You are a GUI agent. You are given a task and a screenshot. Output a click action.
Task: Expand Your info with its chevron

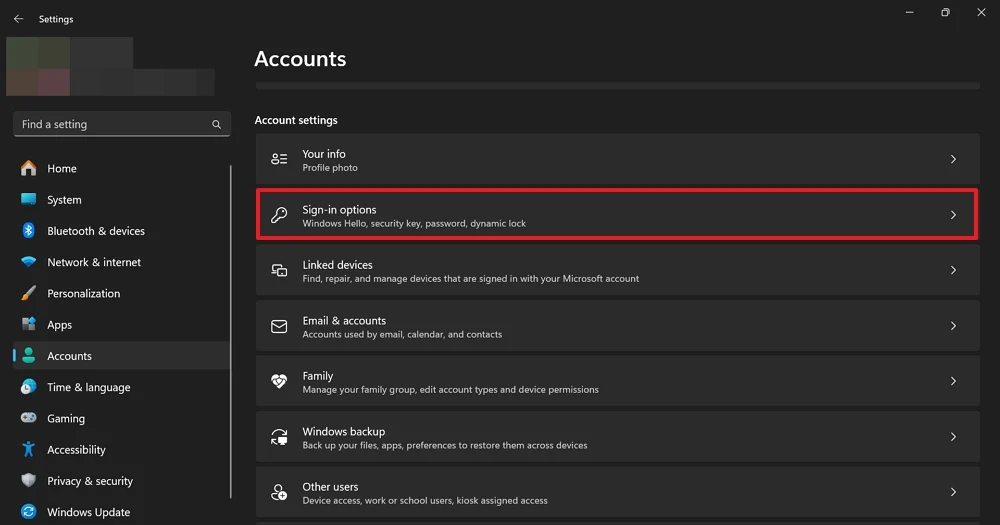click(953, 159)
